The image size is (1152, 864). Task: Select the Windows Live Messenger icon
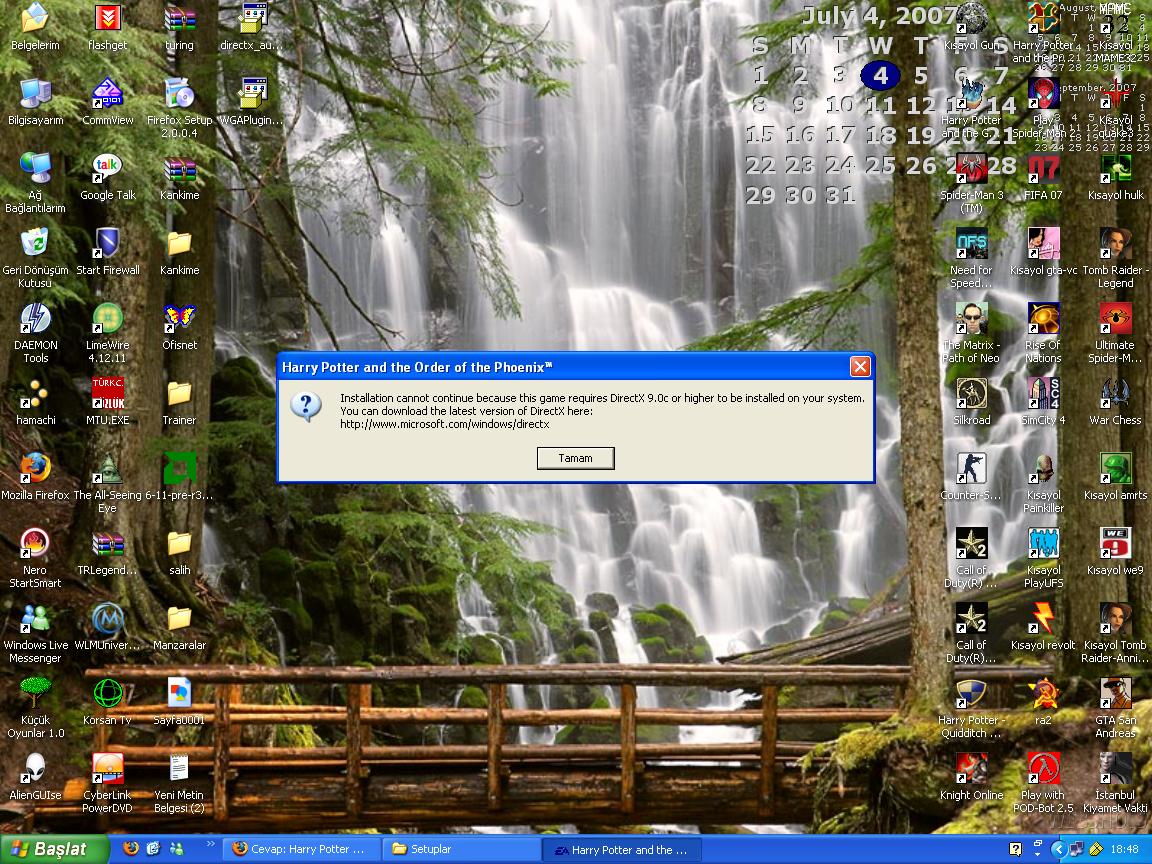click(x=35, y=633)
